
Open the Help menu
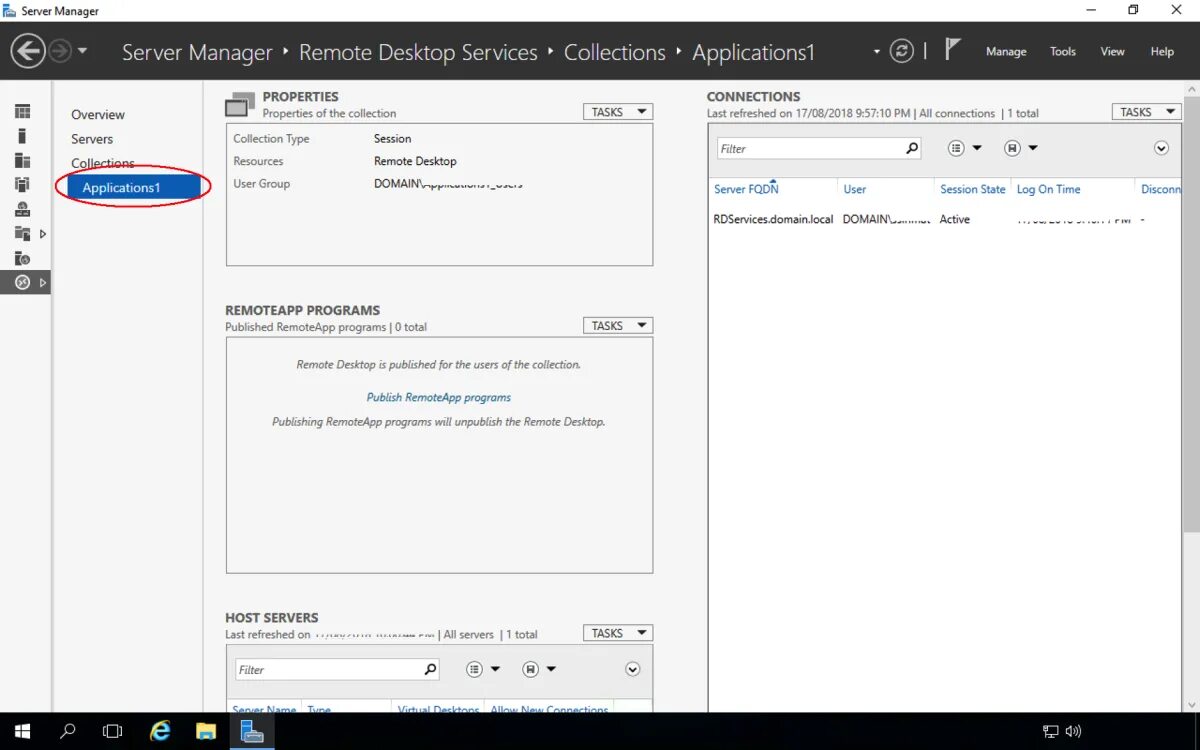tap(1162, 51)
